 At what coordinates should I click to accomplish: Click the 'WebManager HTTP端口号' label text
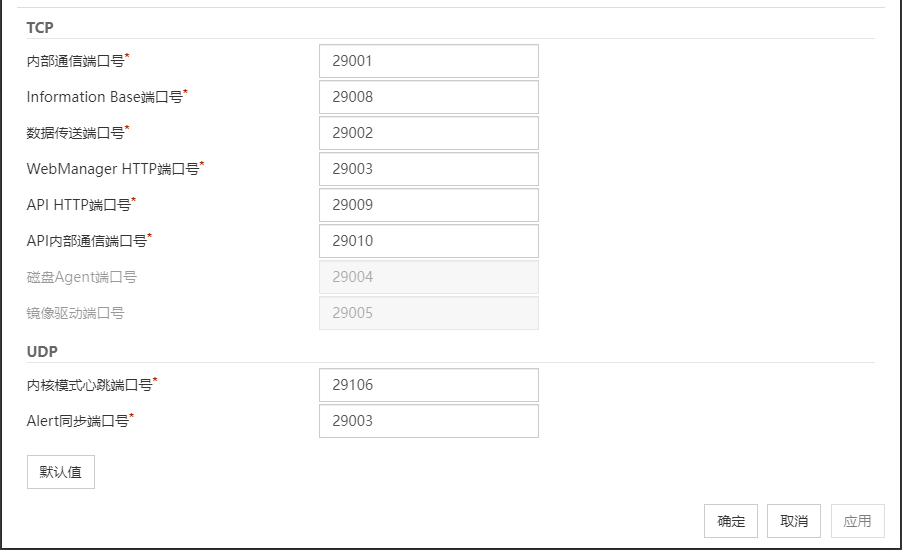pos(113,169)
